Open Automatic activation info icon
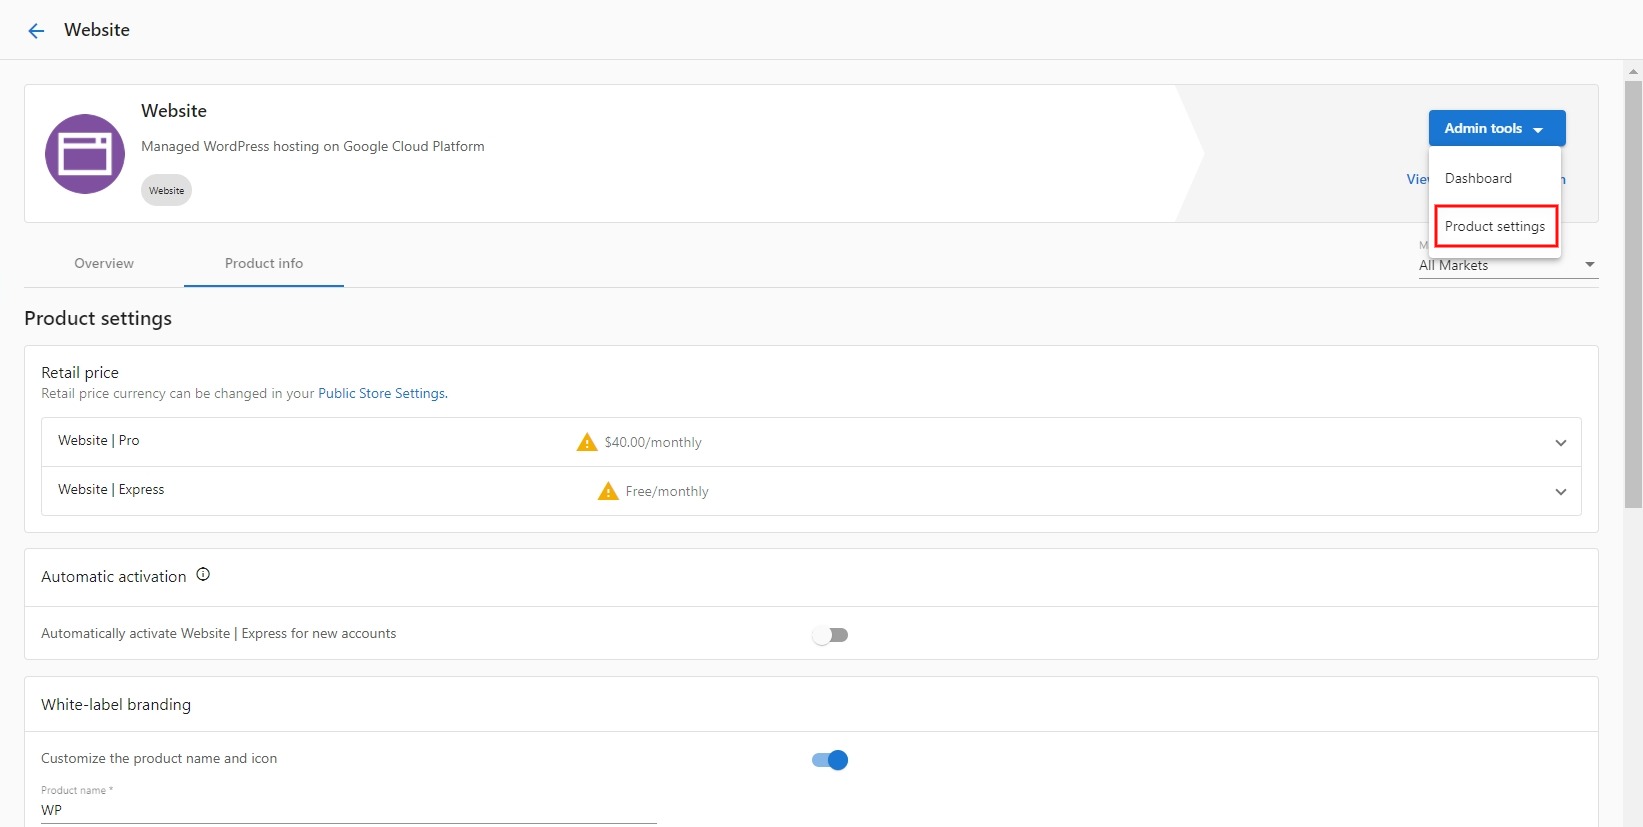Viewport: 1643px width, 827px height. tap(203, 575)
